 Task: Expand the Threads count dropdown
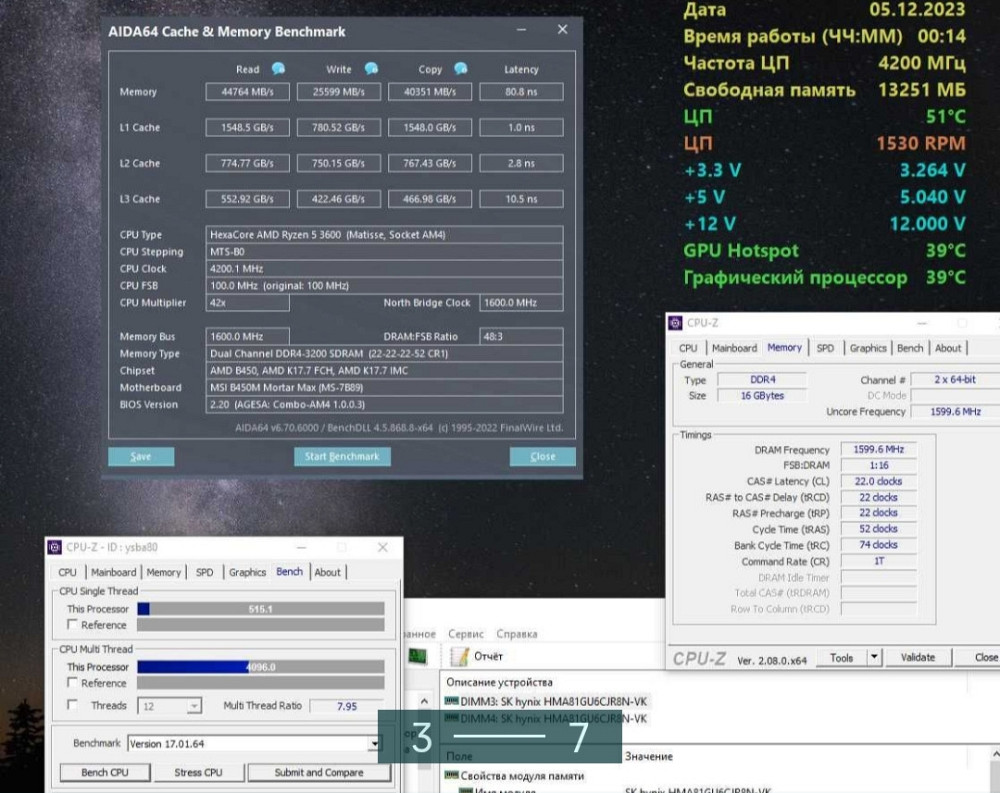(193, 706)
